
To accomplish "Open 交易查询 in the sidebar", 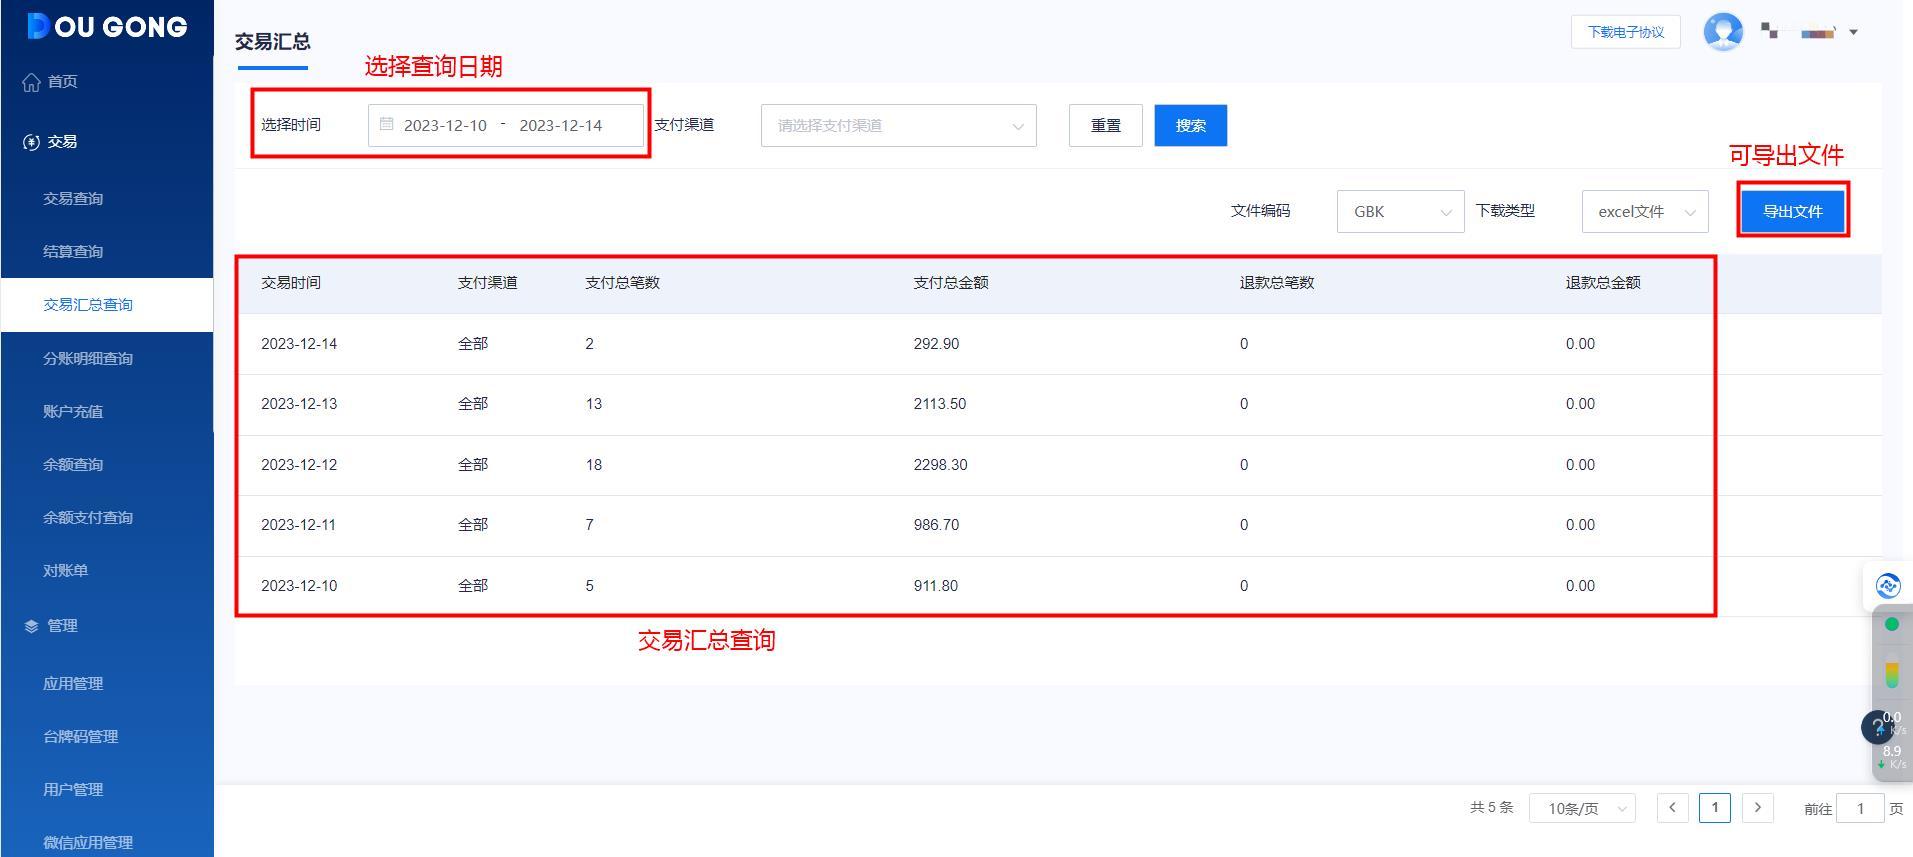I will pyautogui.click(x=73, y=198).
